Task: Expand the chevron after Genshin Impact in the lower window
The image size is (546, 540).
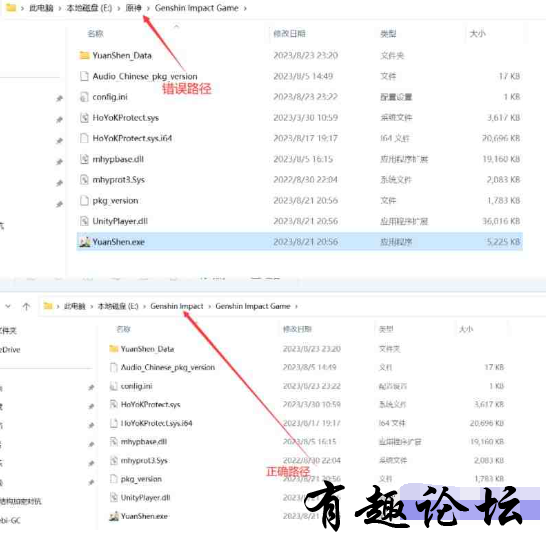Action: 210,306
